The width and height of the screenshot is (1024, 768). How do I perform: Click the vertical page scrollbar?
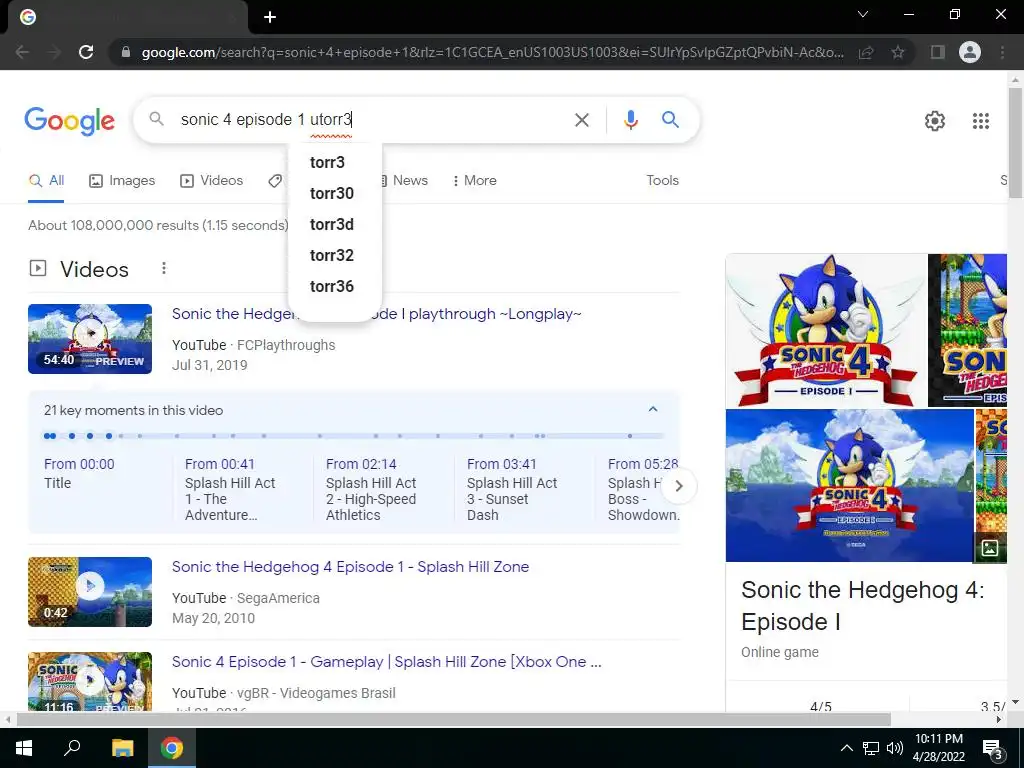click(x=1015, y=142)
